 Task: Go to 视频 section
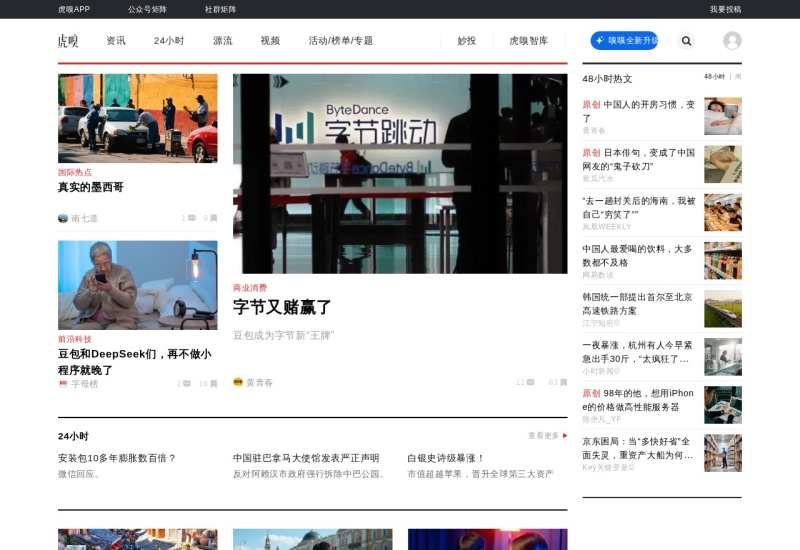tap(270, 41)
